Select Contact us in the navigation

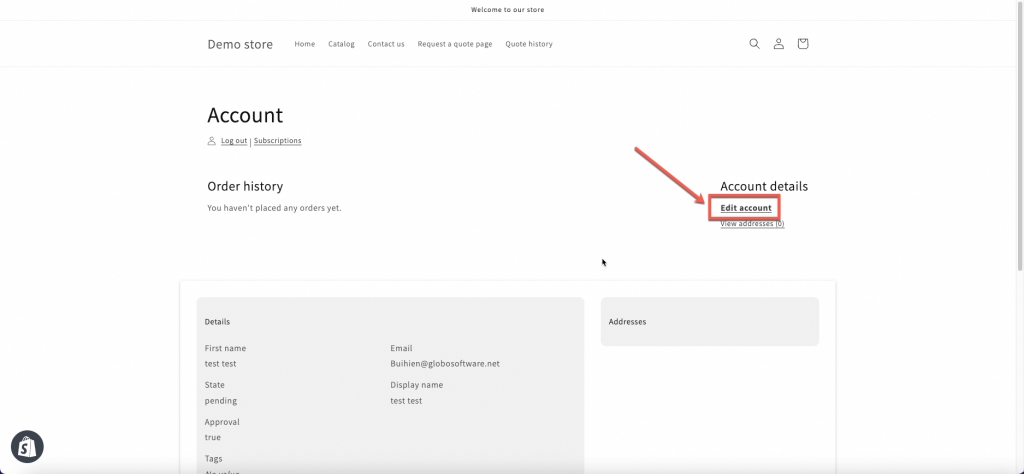[x=386, y=44]
